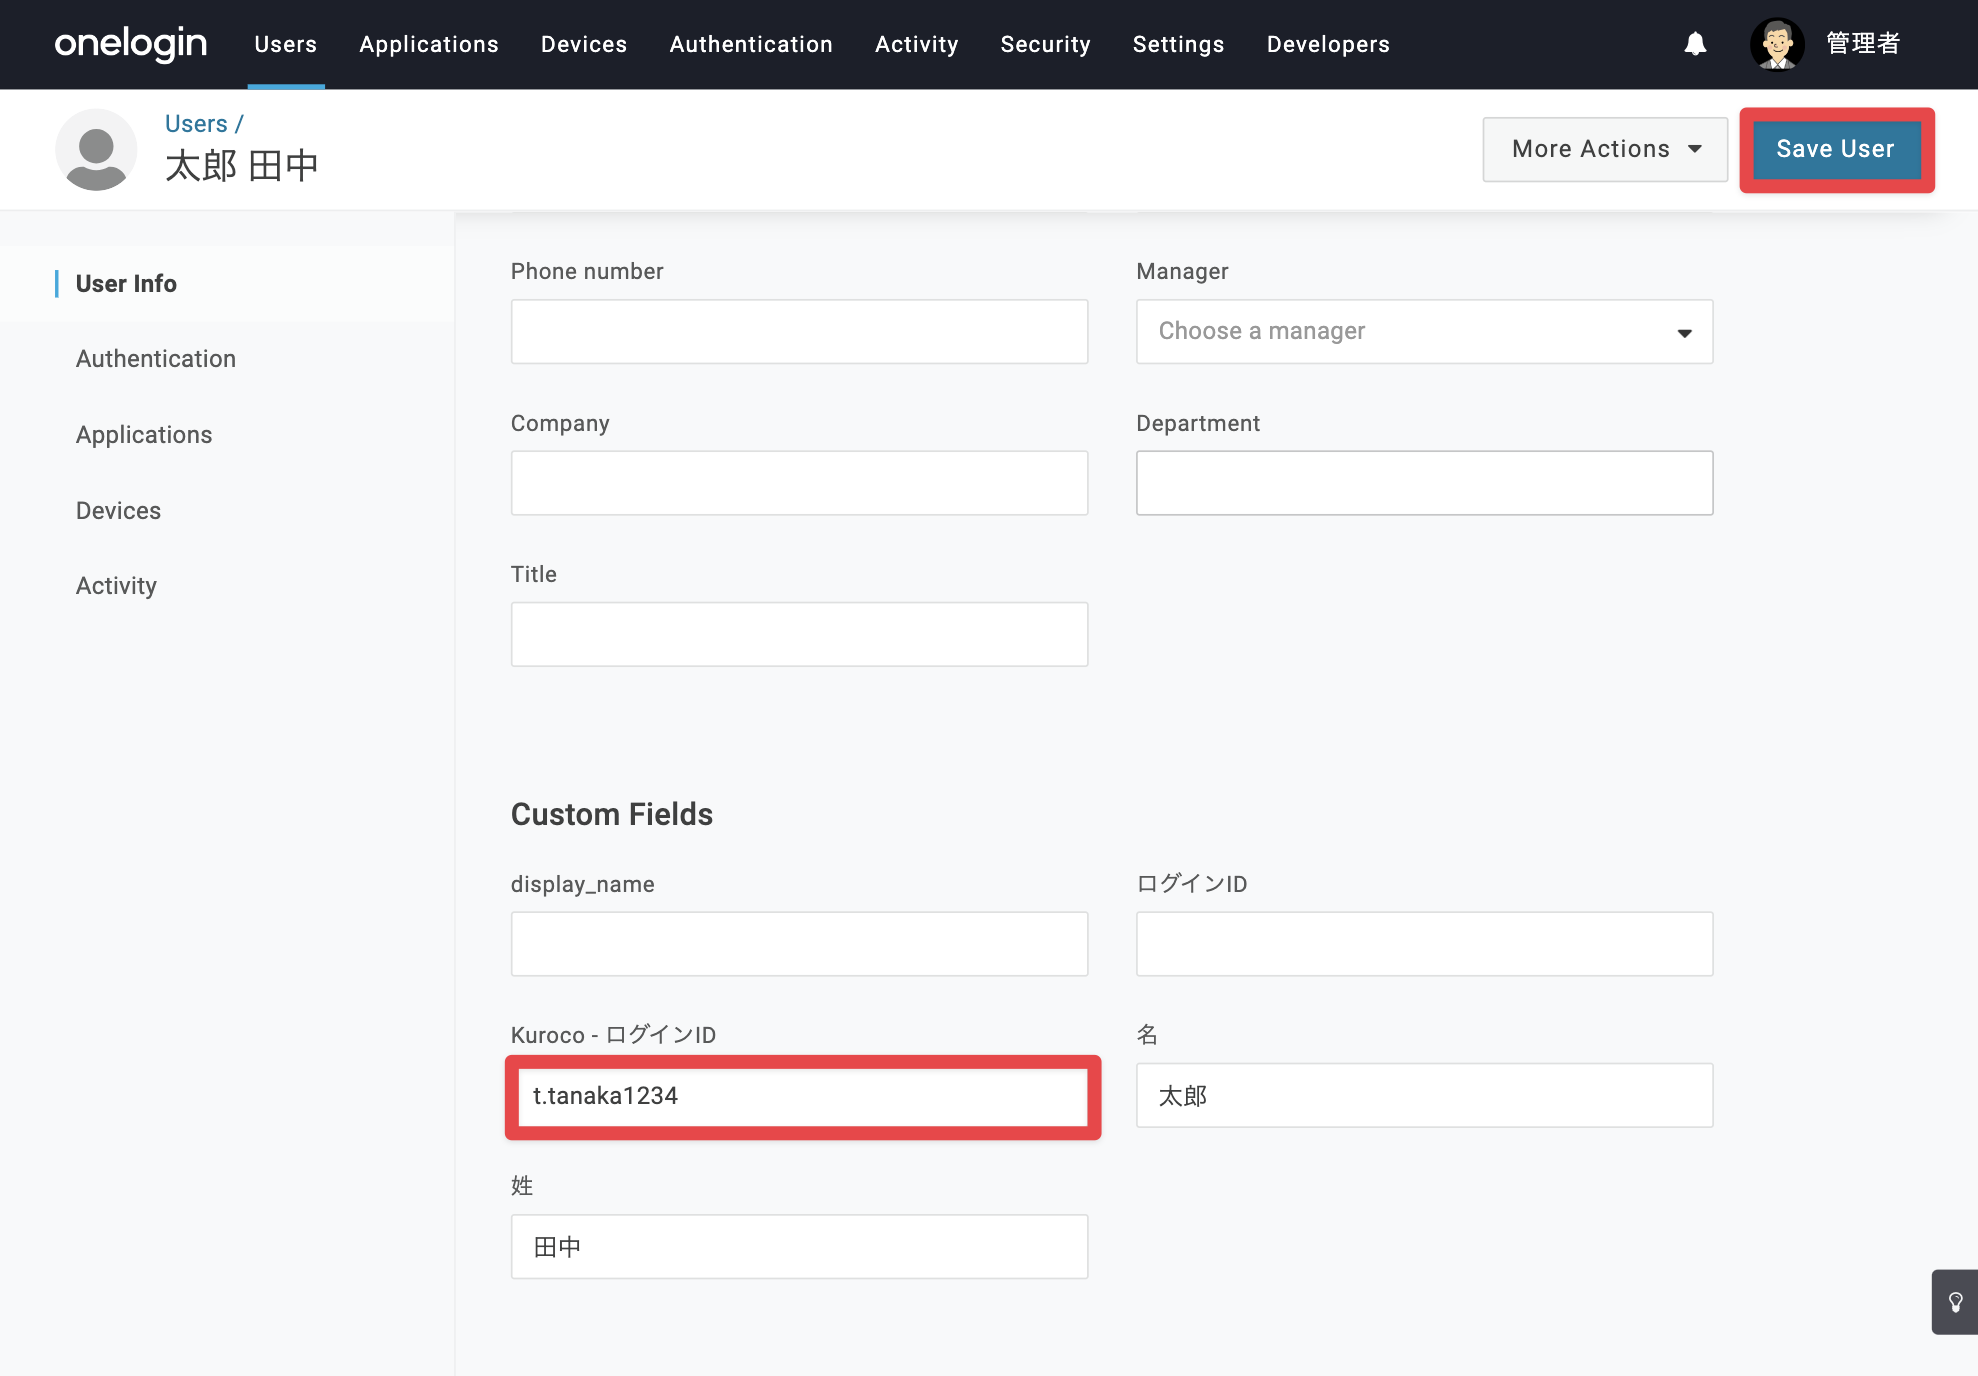Image resolution: width=1978 pixels, height=1376 pixels.
Task: Open the notifications bell
Action: (x=1695, y=44)
